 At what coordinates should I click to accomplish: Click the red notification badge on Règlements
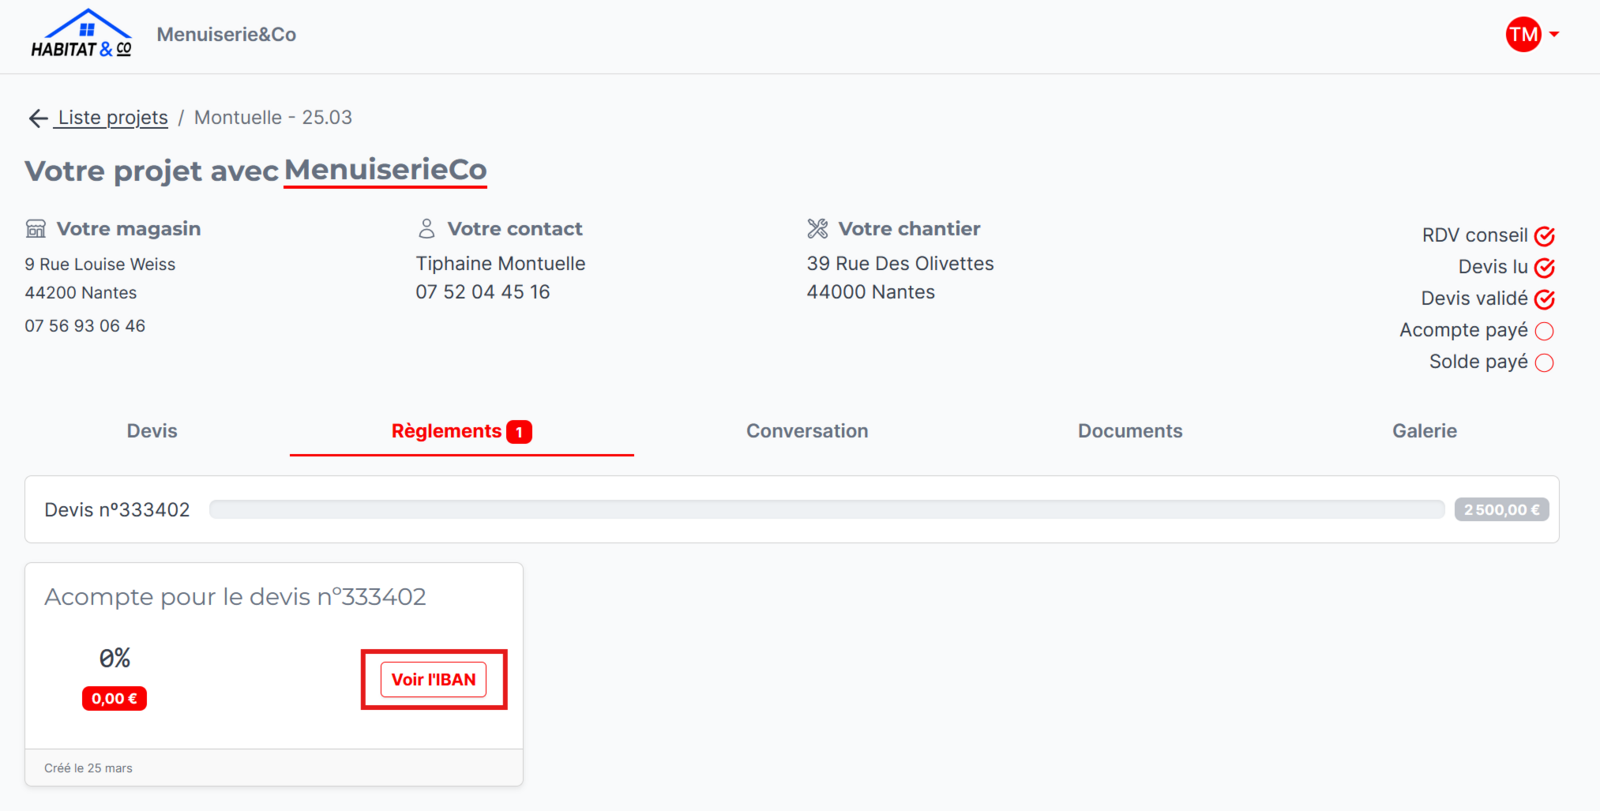tap(519, 432)
